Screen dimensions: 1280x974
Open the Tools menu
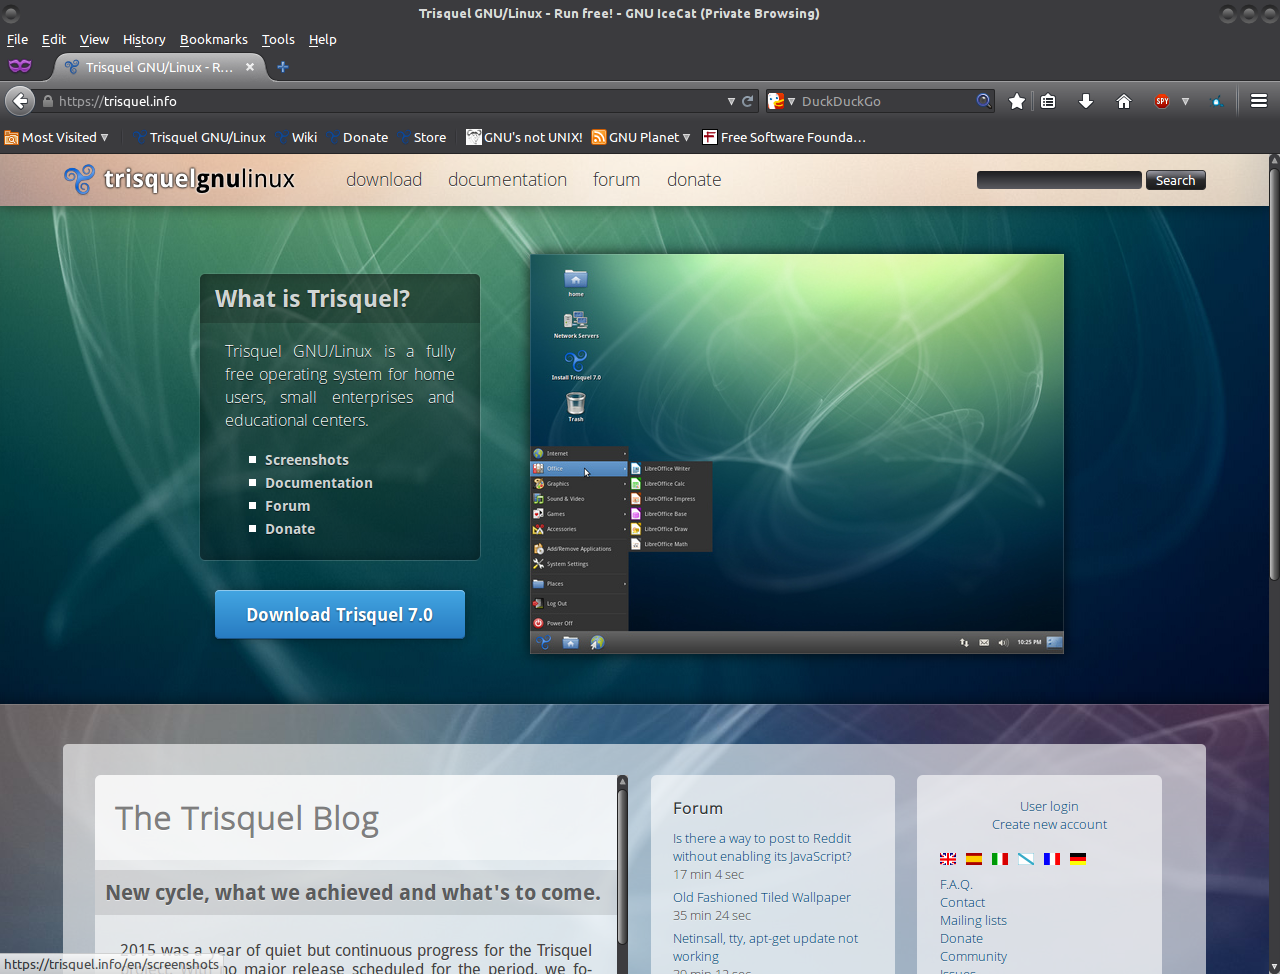point(278,39)
